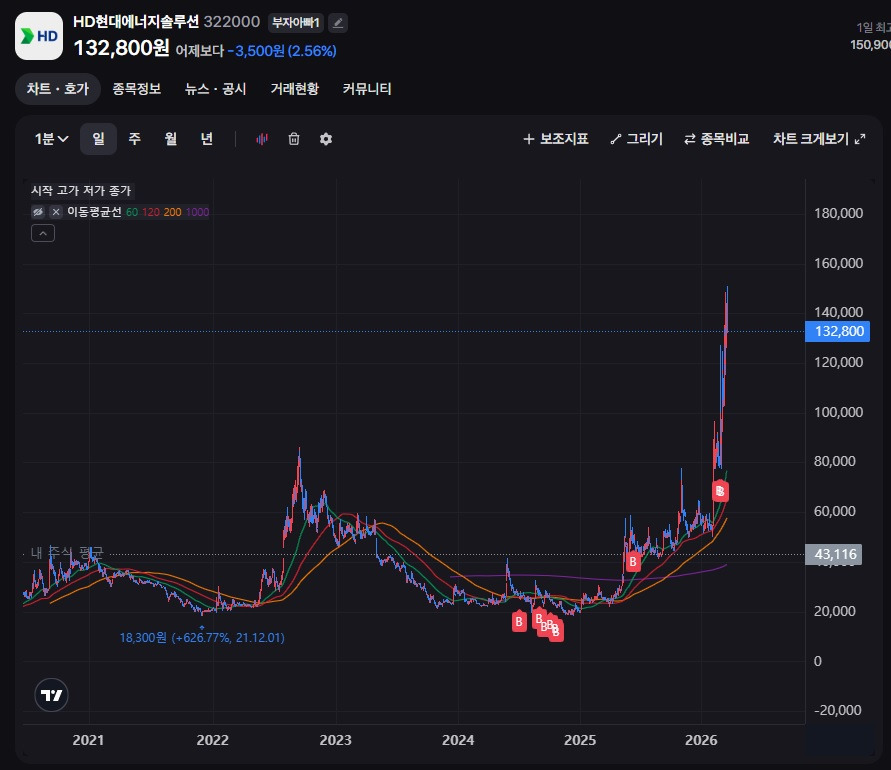This screenshot has height=770, width=891.
Task: Open chart settings gear icon
Action: click(326, 139)
